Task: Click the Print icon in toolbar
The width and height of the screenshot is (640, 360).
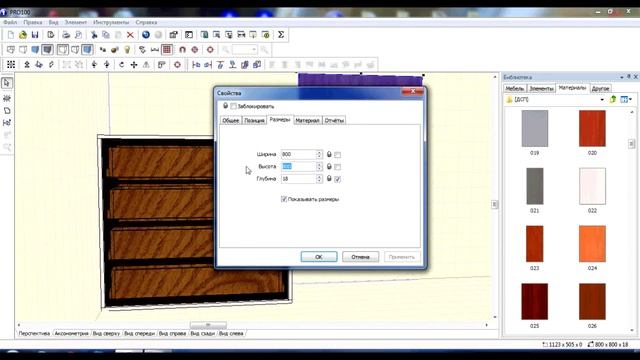Action: (x=66, y=35)
